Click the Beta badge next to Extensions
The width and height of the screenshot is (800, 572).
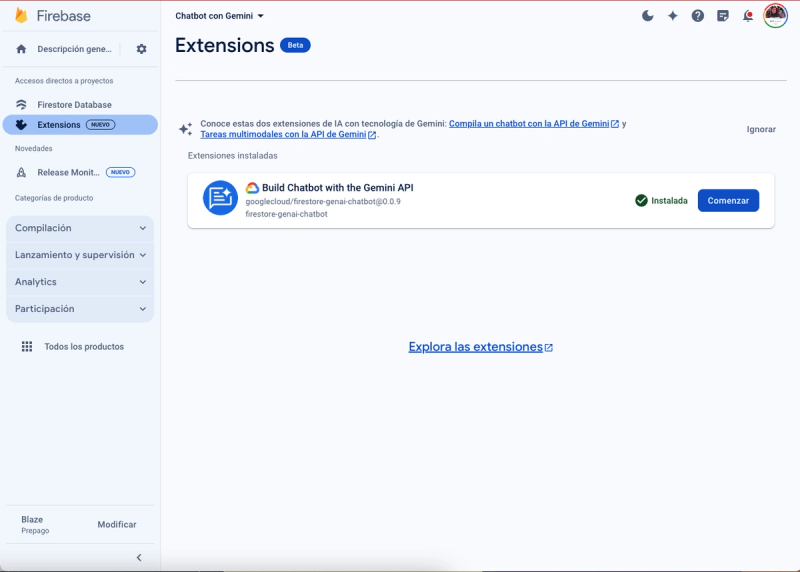pyautogui.click(x=295, y=45)
